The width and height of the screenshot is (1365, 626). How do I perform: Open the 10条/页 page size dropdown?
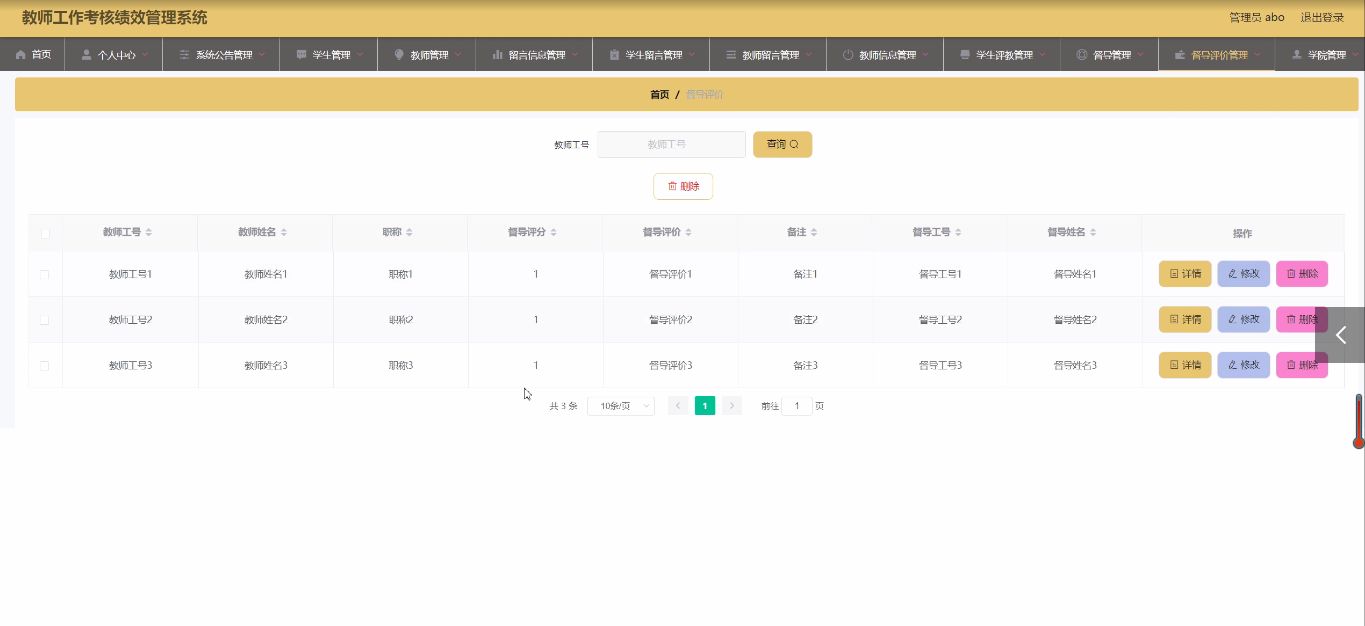click(621, 406)
